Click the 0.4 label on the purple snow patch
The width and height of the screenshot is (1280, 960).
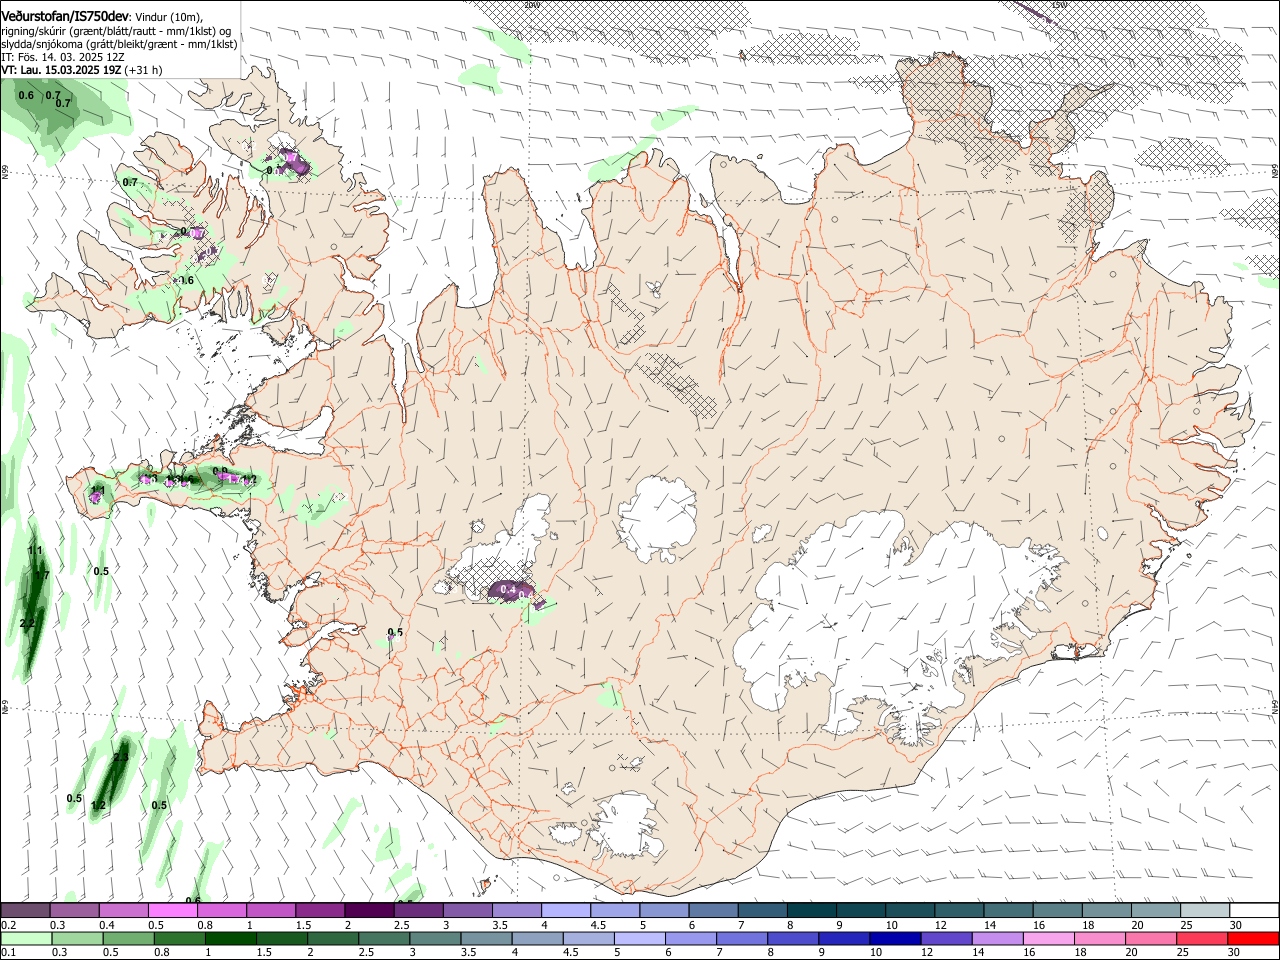(508, 590)
